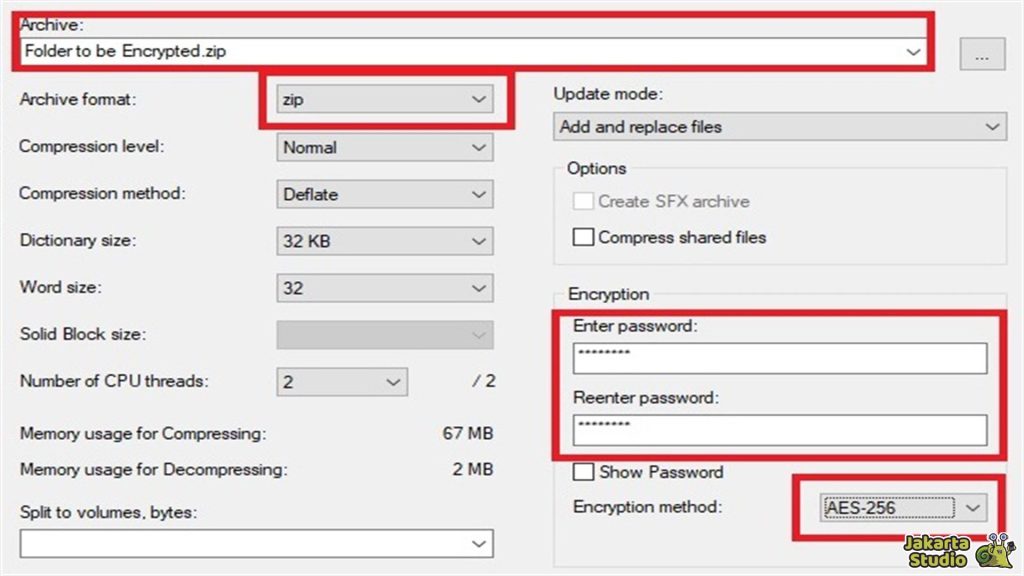Screen dimensions: 1024x576
Task: Click the browse button beside the archive name
Action: [x=983, y=54]
